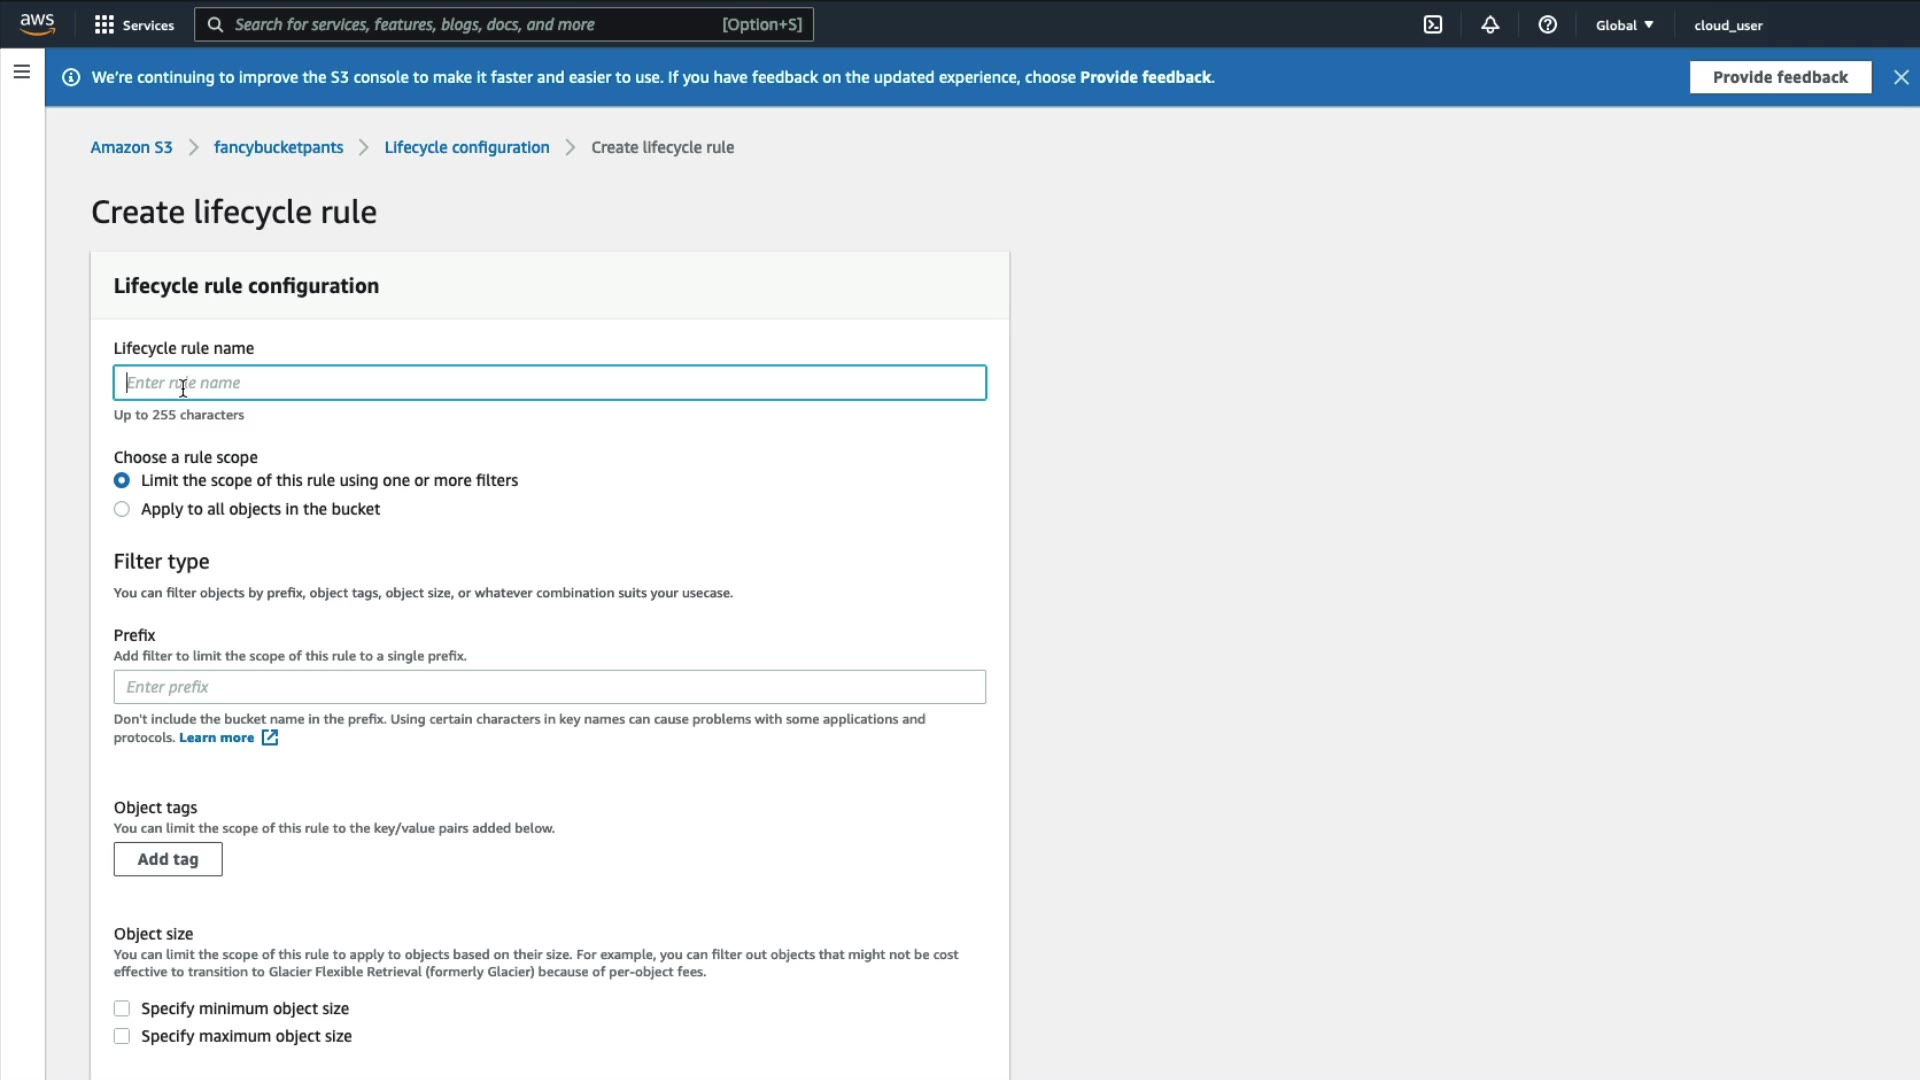This screenshot has width=1920, height=1080.
Task: Launch the CloudShell terminal icon
Action: 1433,25
